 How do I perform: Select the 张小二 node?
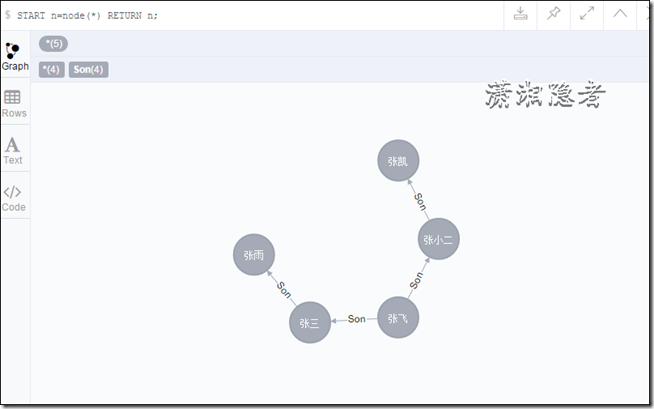point(438,239)
